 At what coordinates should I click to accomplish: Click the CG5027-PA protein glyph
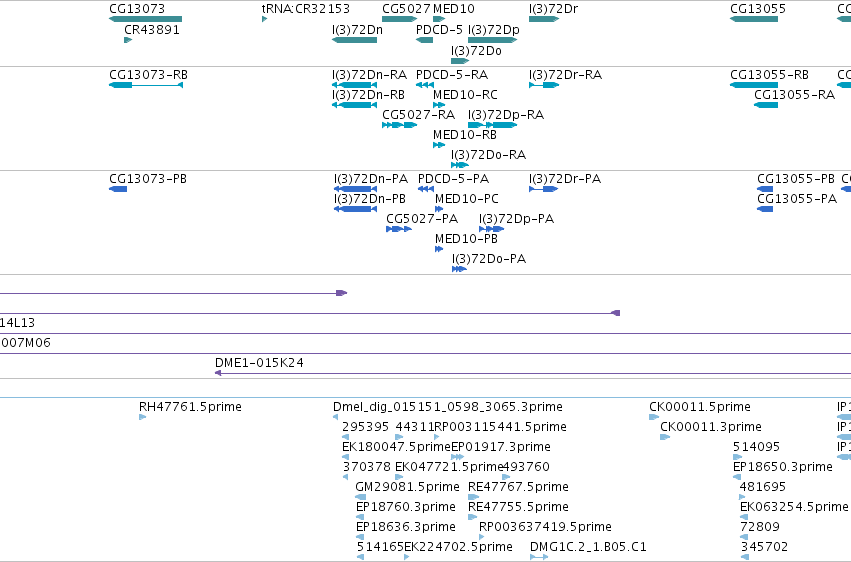point(399,229)
